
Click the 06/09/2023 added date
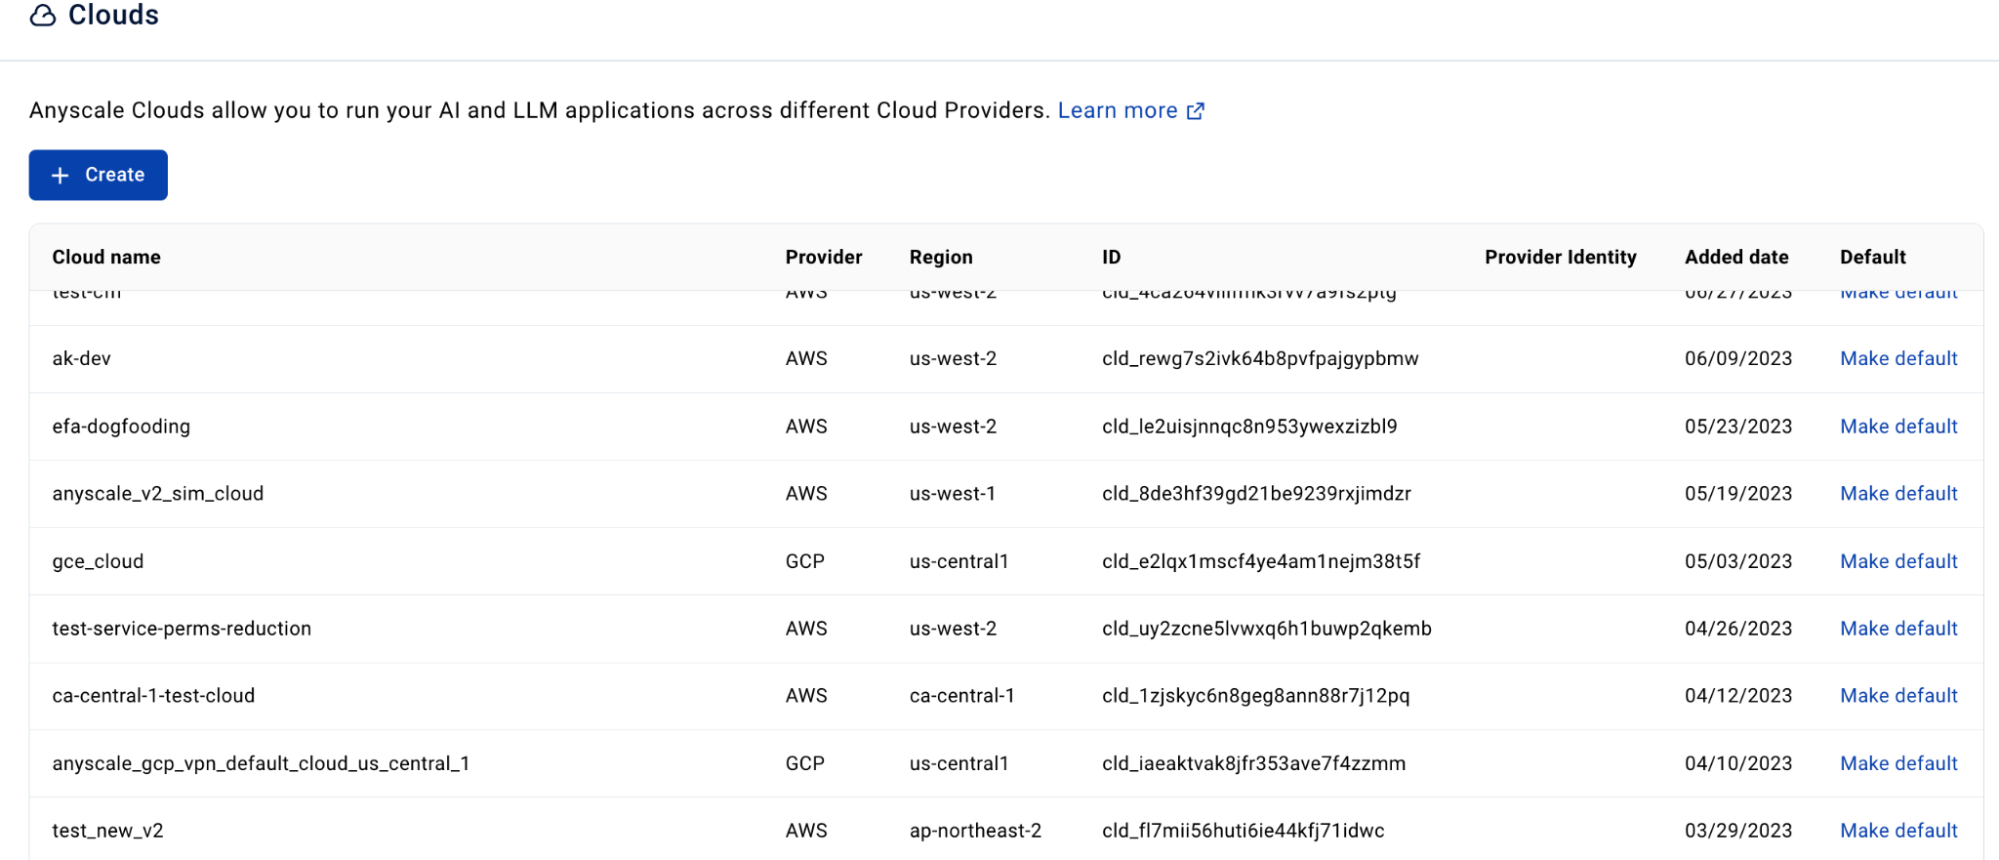tap(1738, 358)
